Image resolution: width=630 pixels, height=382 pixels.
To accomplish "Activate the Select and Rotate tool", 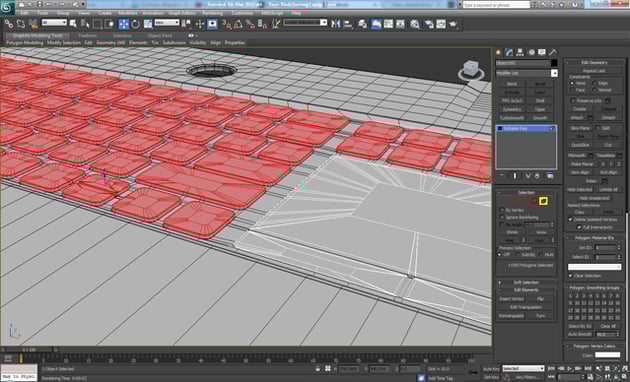I will (x=135, y=24).
